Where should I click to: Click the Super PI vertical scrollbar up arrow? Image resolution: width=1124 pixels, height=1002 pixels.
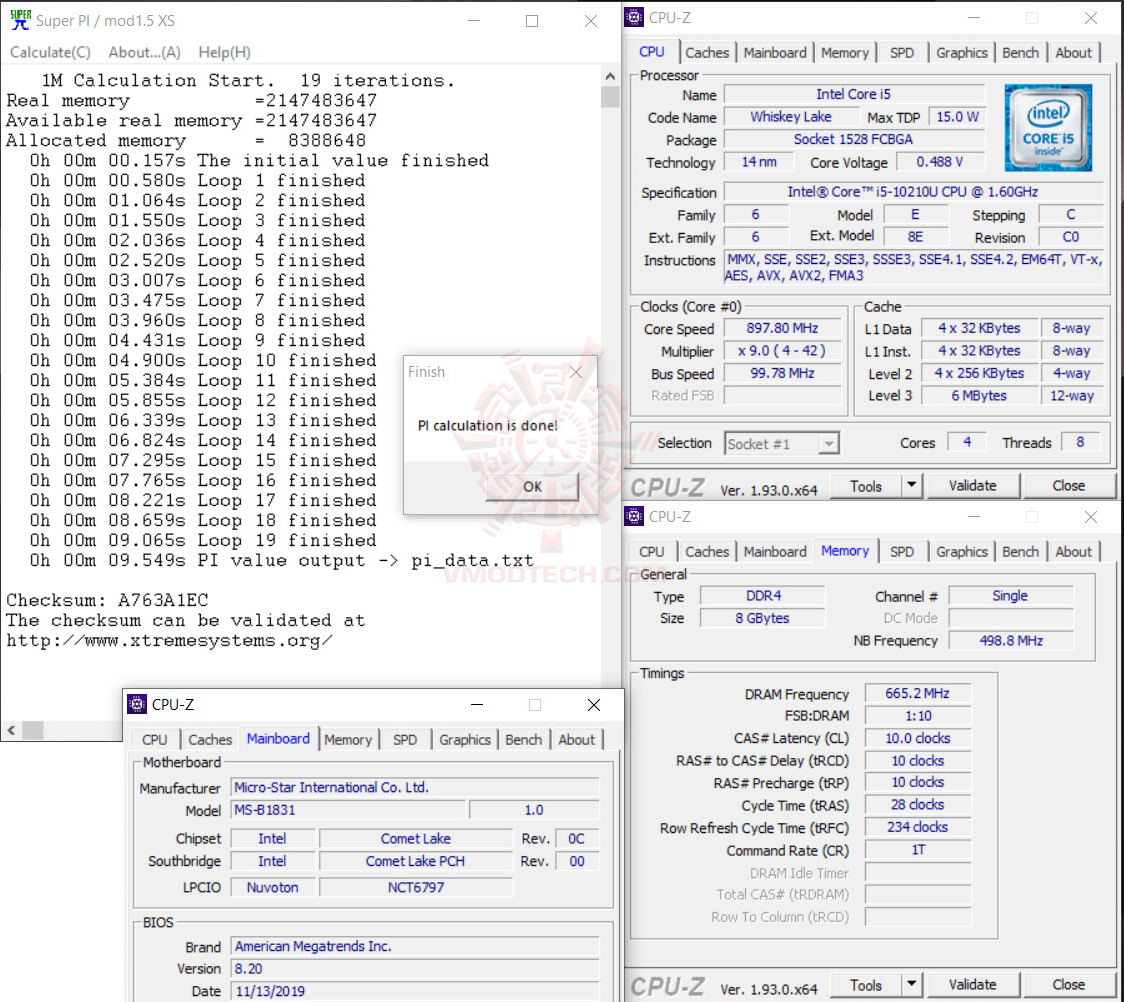pos(610,75)
